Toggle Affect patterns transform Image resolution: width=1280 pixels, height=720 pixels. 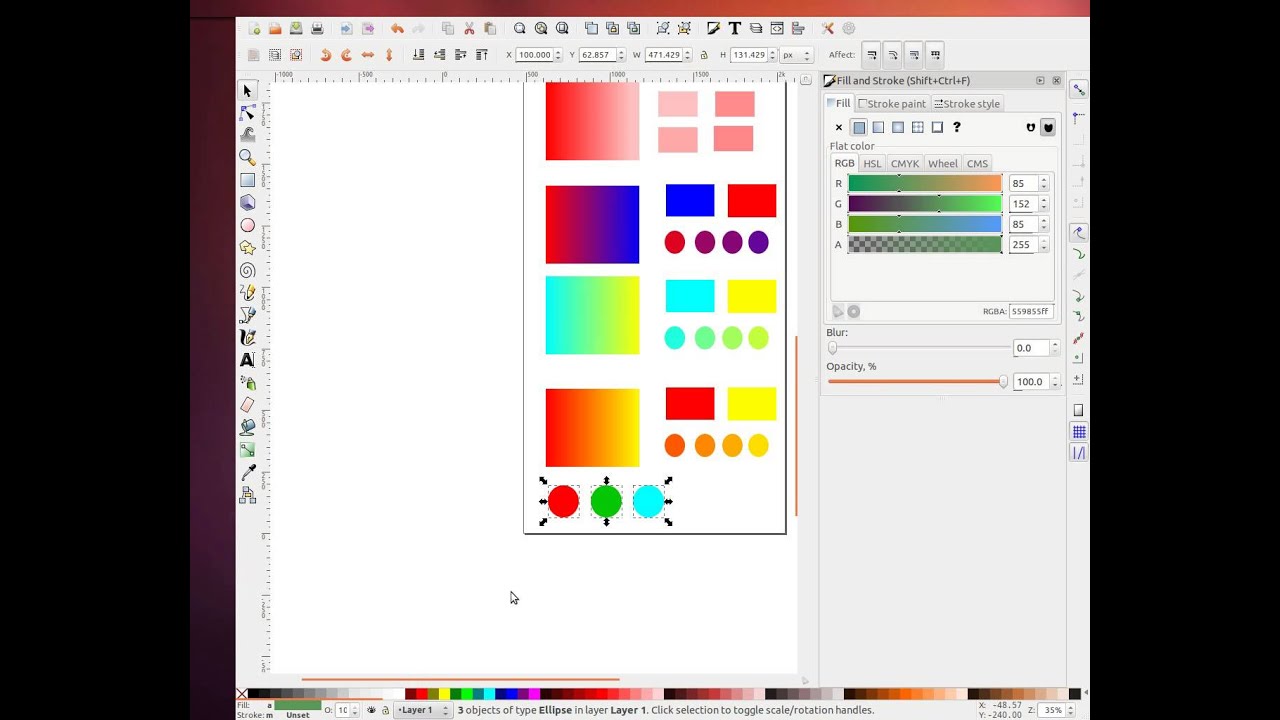(x=935, y=55)
